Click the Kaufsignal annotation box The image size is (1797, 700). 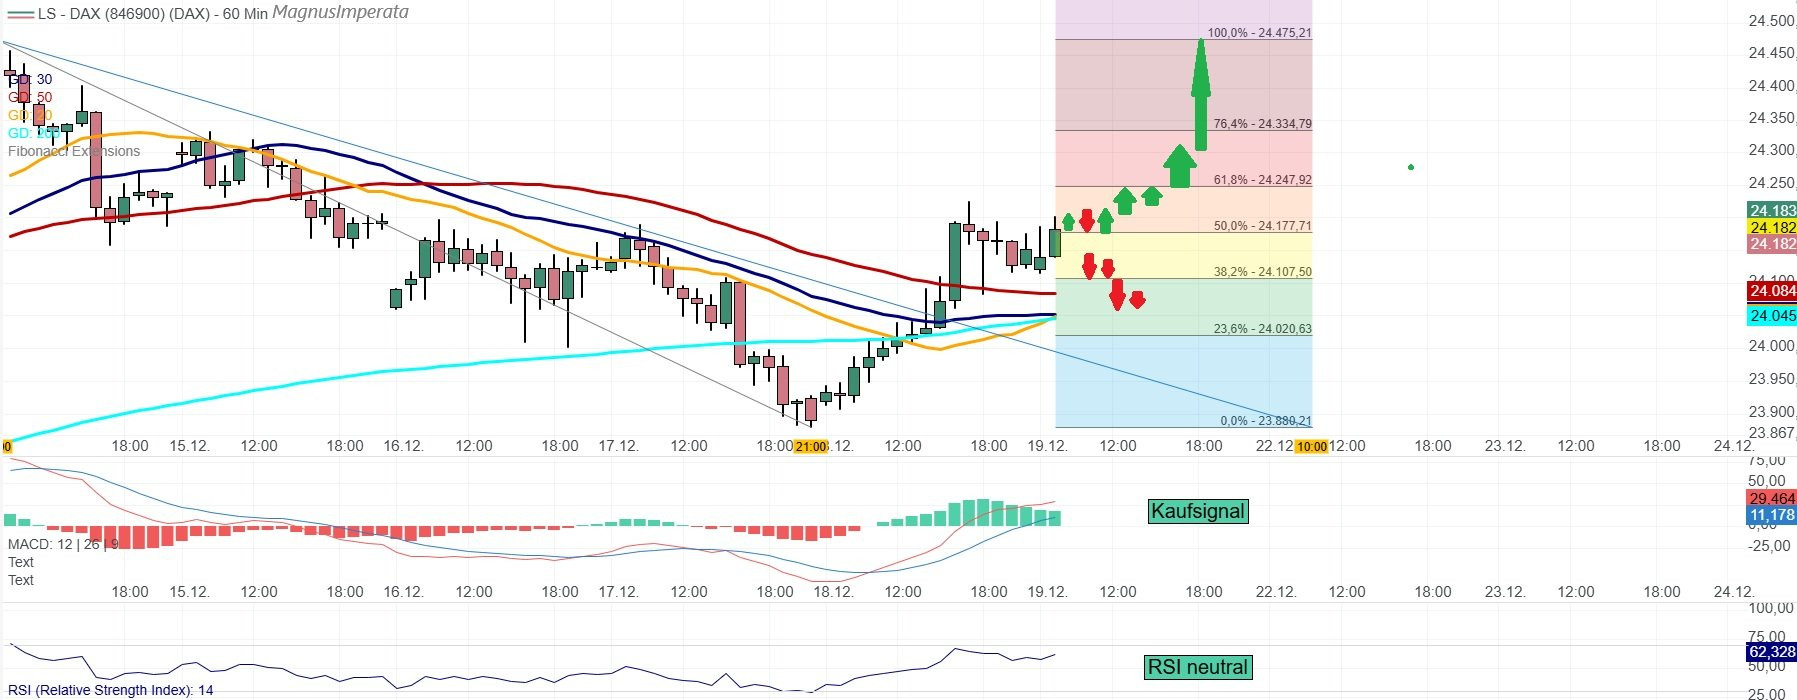point(1197,511)
